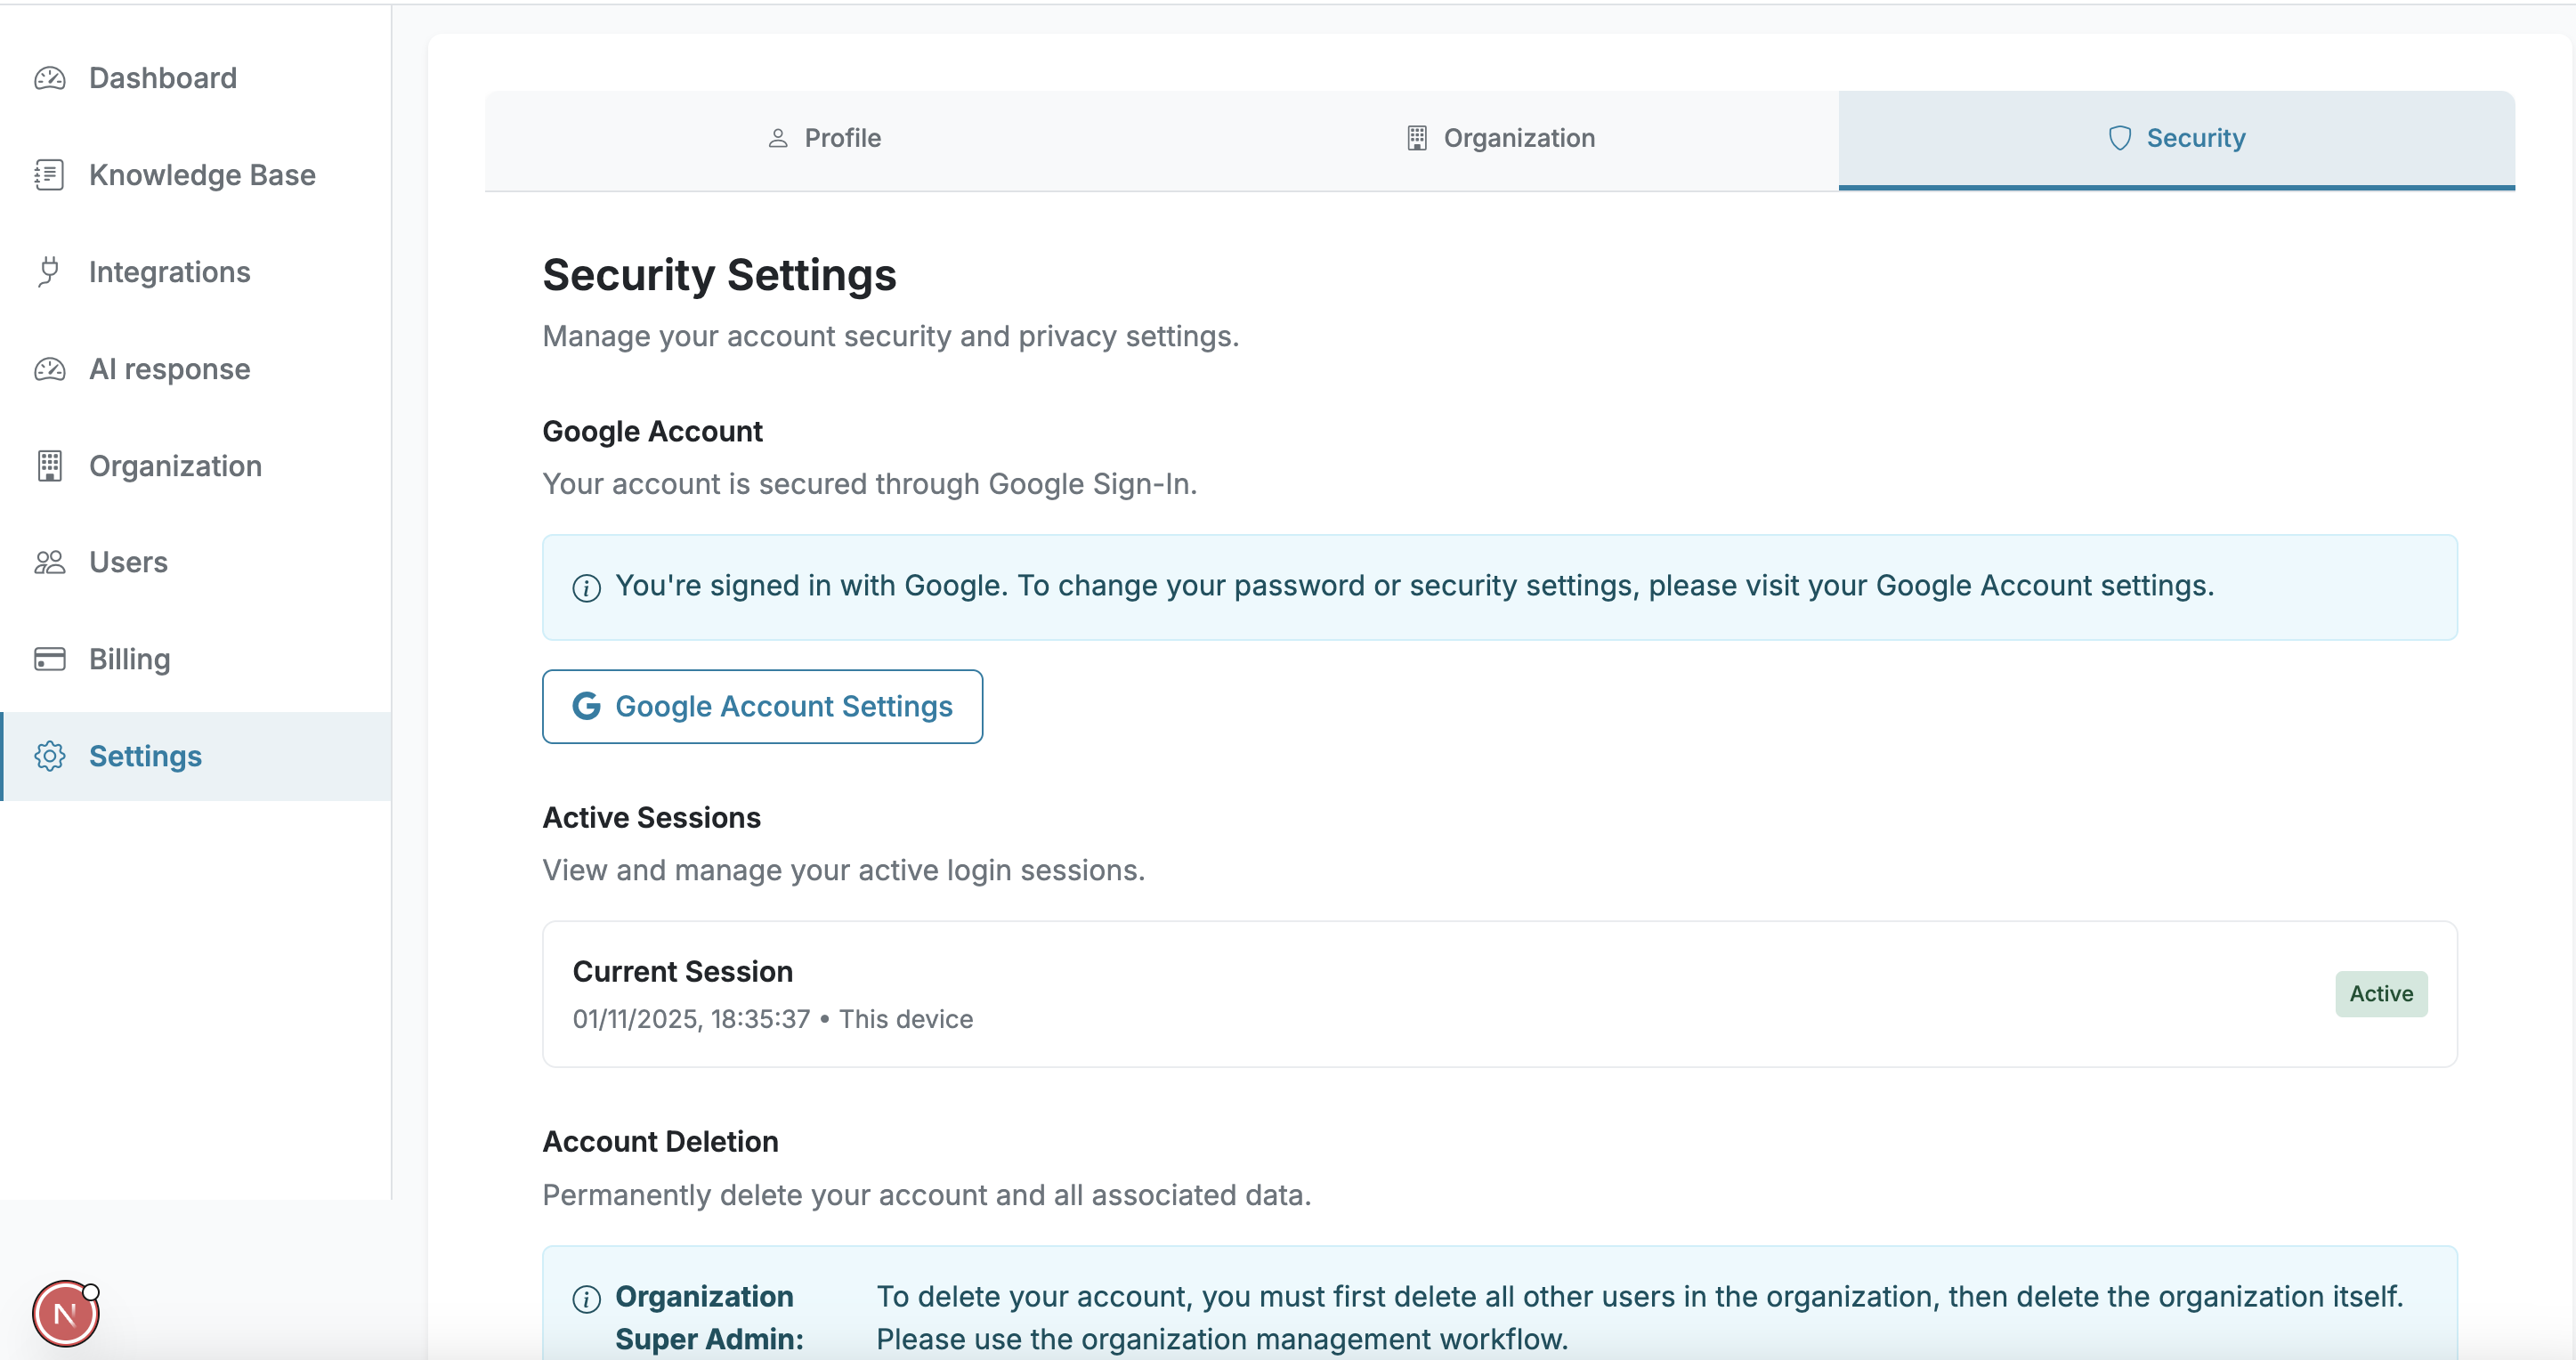Click the Dashboard gauge icon in sidebar
Image resolution: width=2576 pixels, height=1360 pixels.
click(49, 78)
